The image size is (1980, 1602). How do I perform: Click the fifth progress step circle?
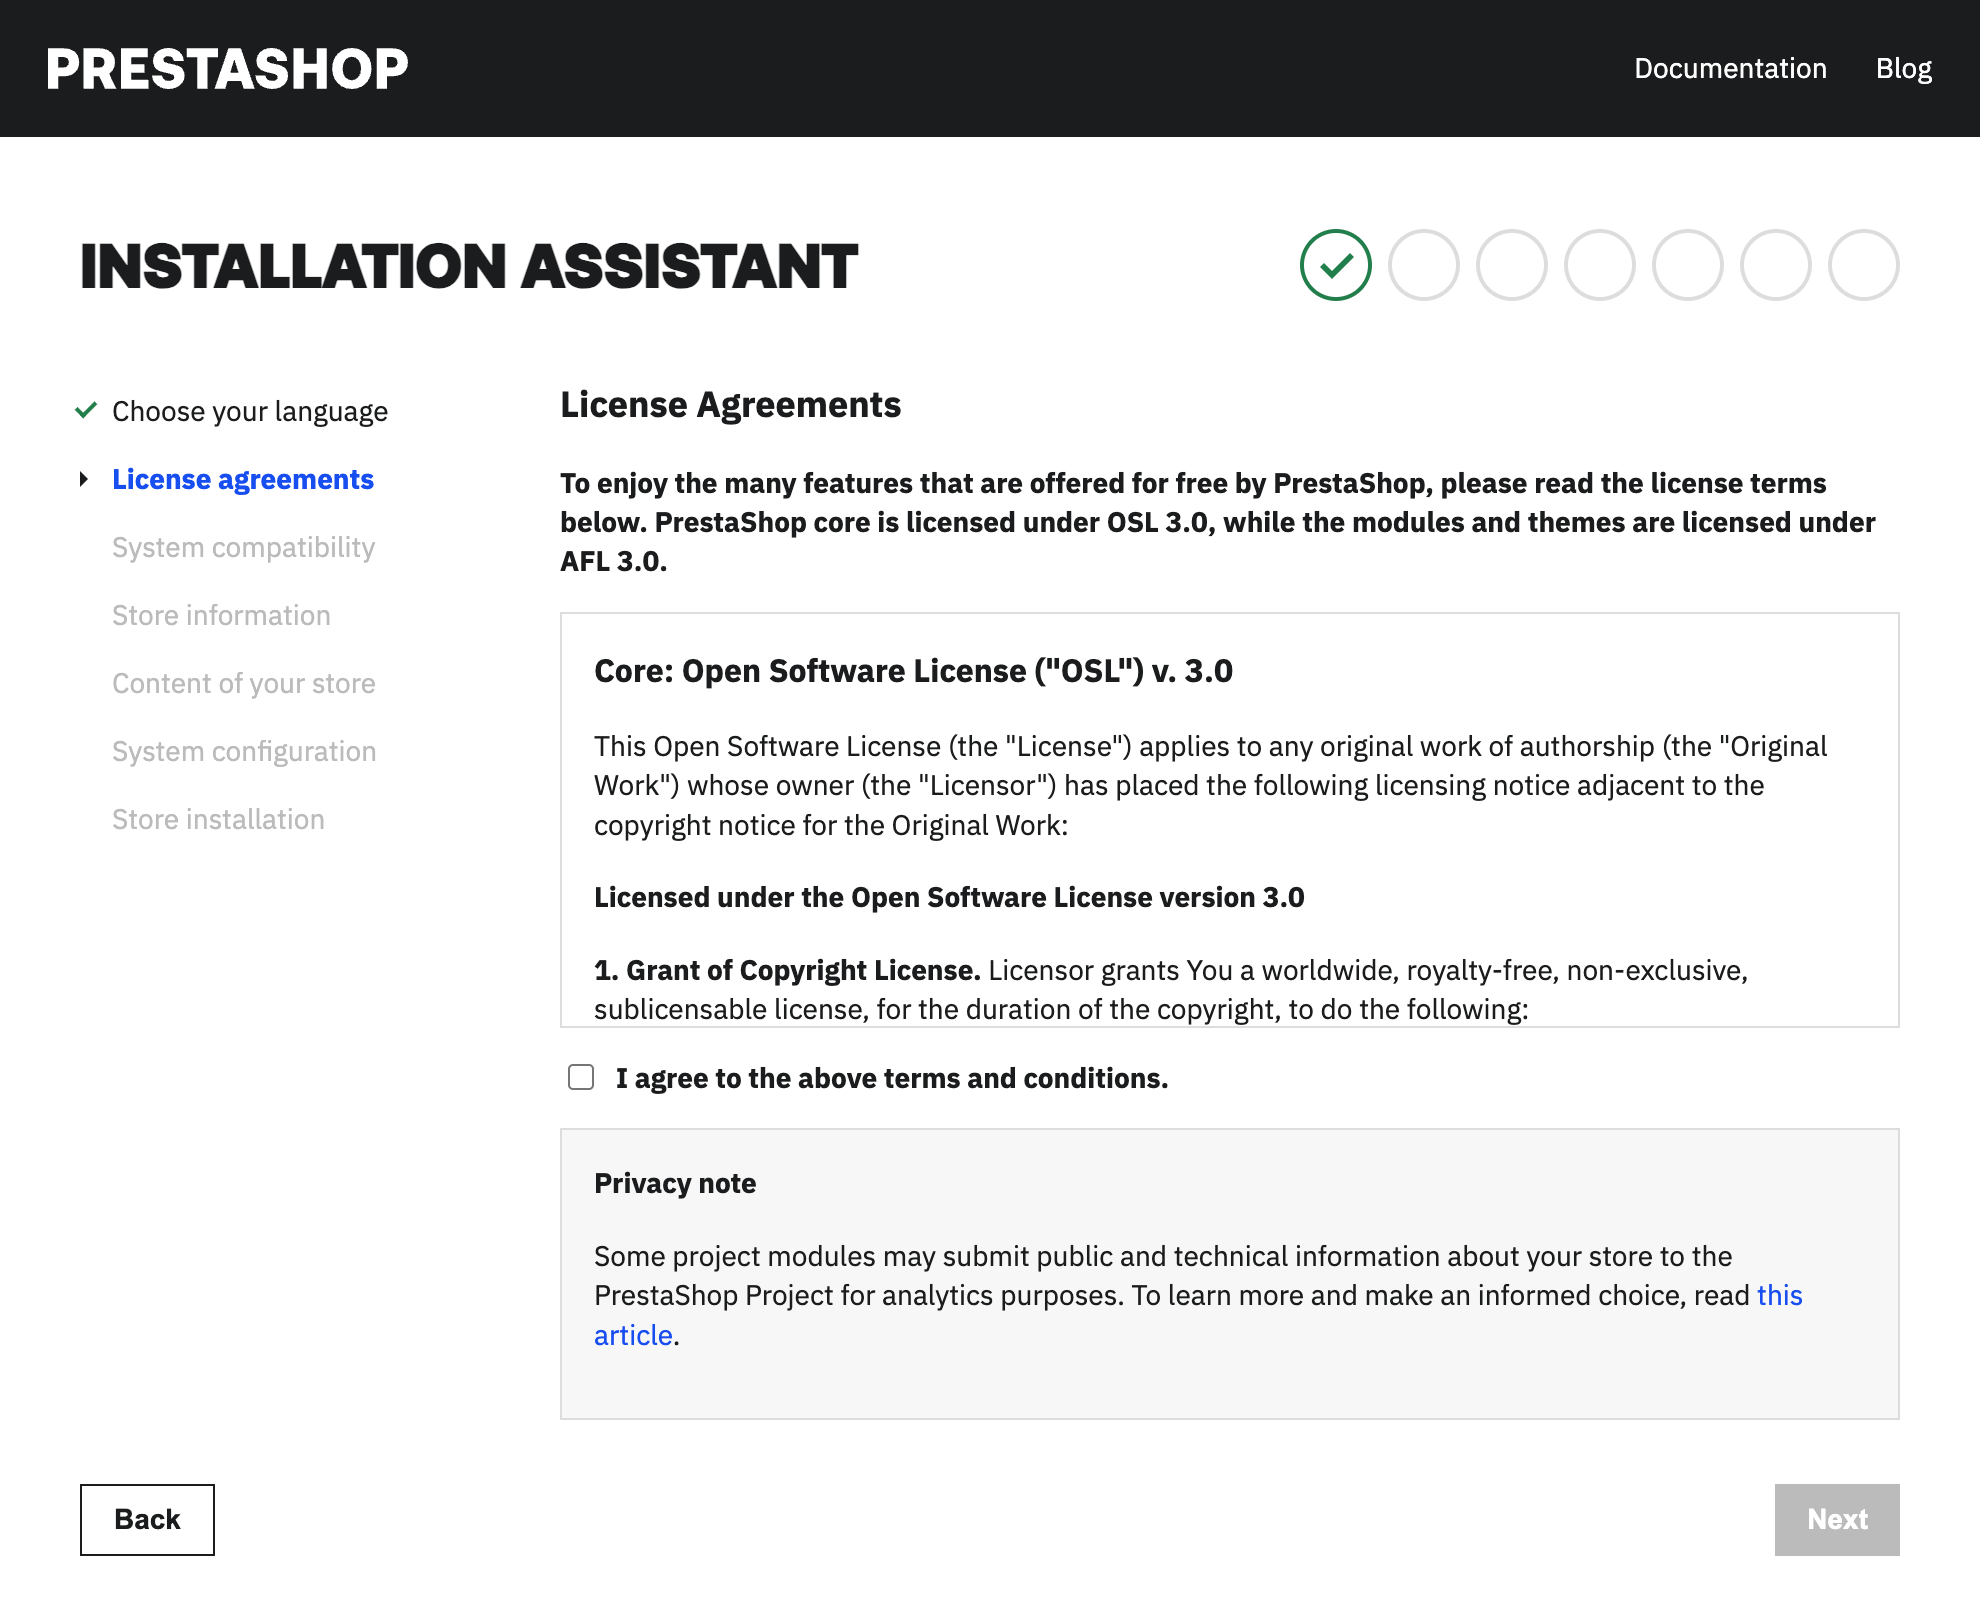click(x=1687, y=265)
